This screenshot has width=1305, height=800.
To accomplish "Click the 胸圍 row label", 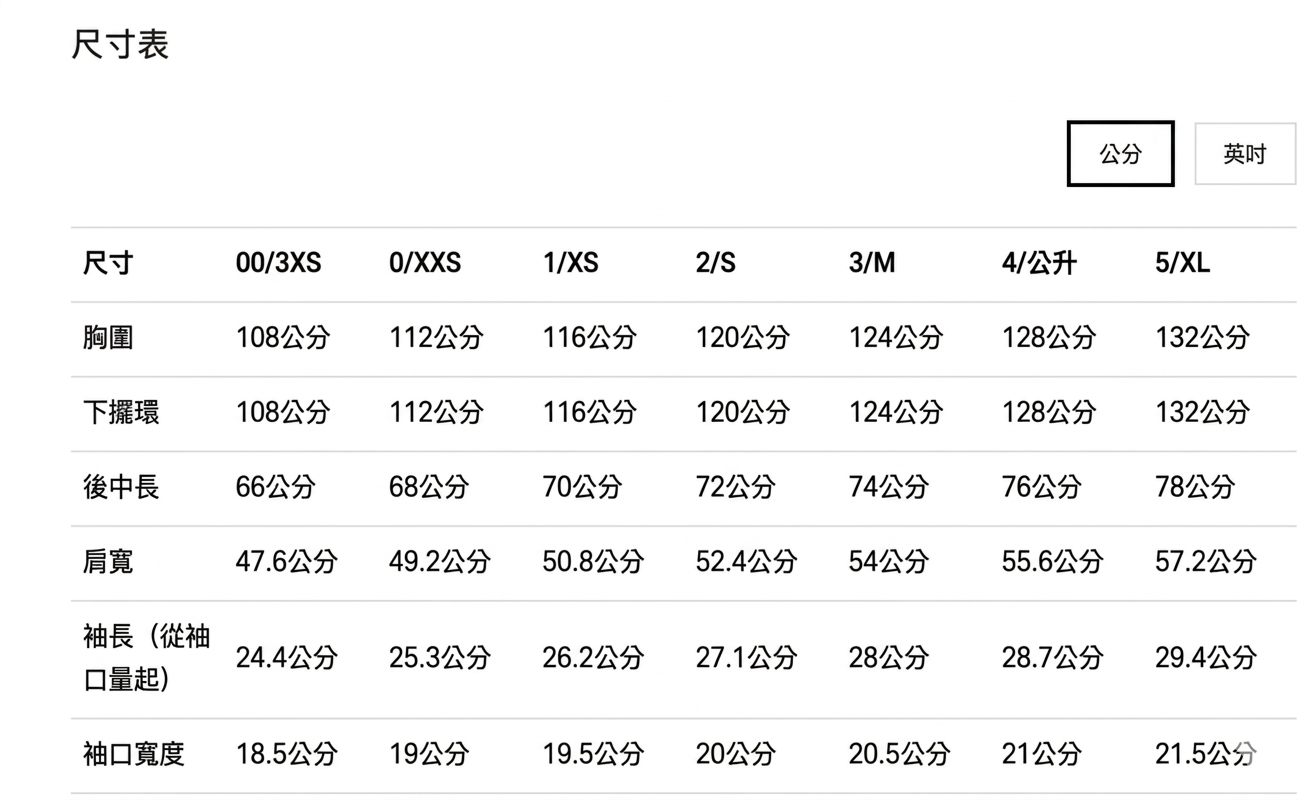I will coord(108,338).
